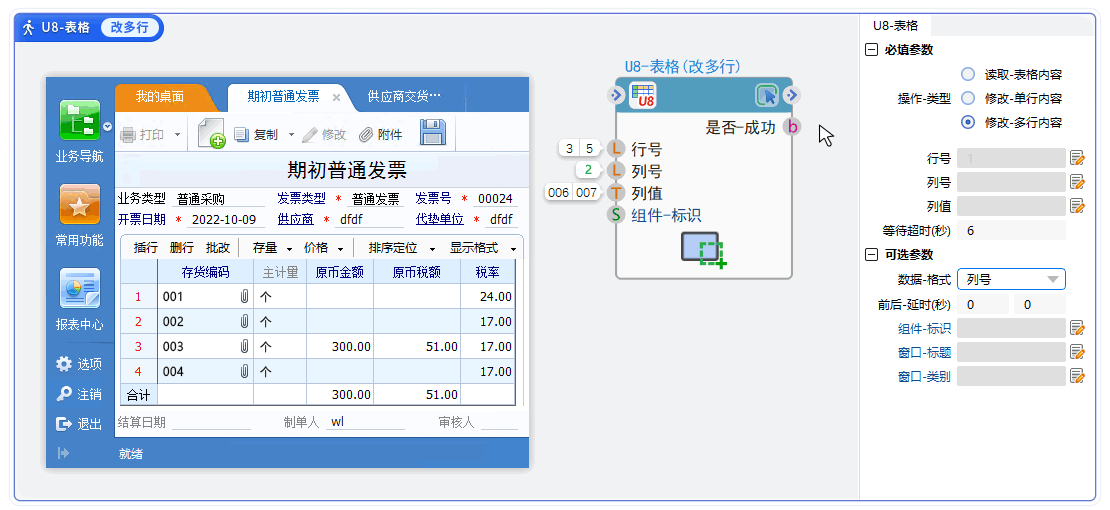This screenshot has width=1110, height=510.
Task: Click the screen capture selection icon in node
Action: [704, 249]
